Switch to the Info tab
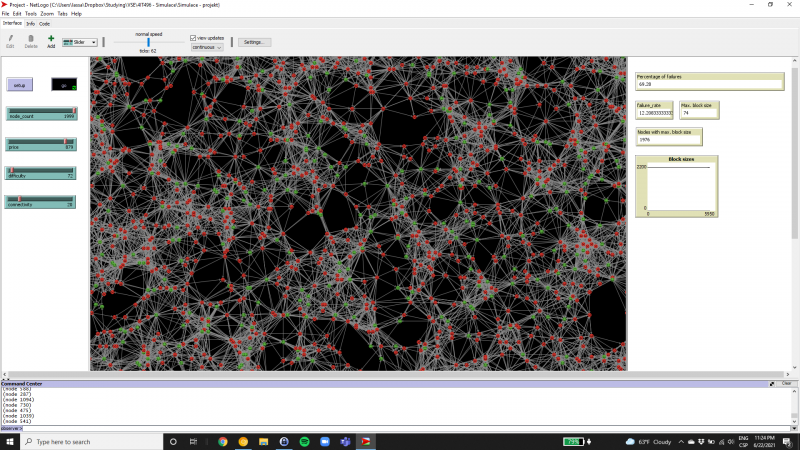Image resolution: width=800 pixels, height=450 pixels. [x=30, y=23]
